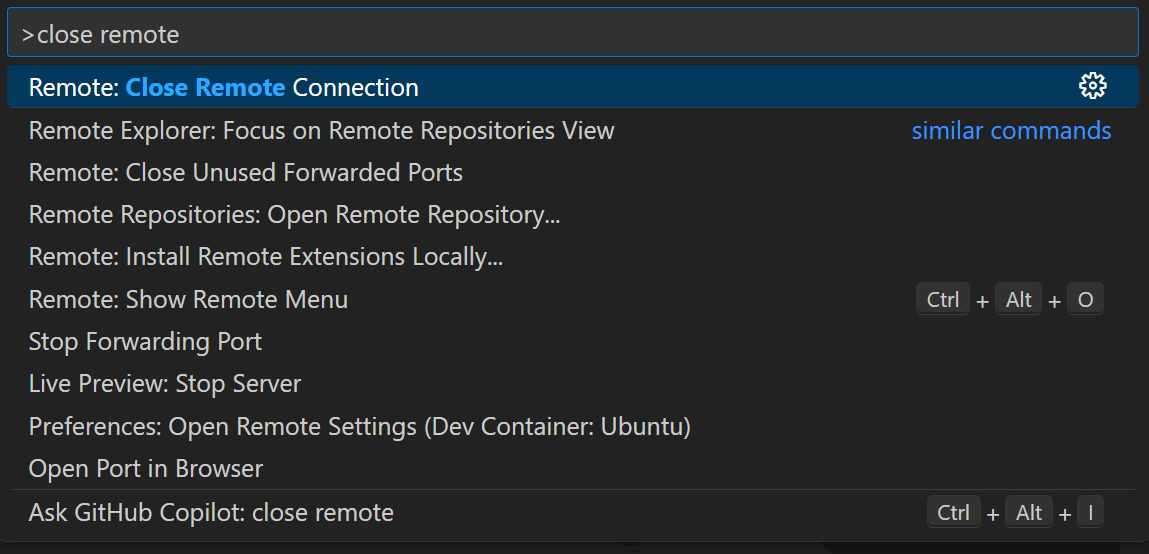The image size is (1149, 554).
Task: Open the 'similar commands' link
Action: [1011, 131]
